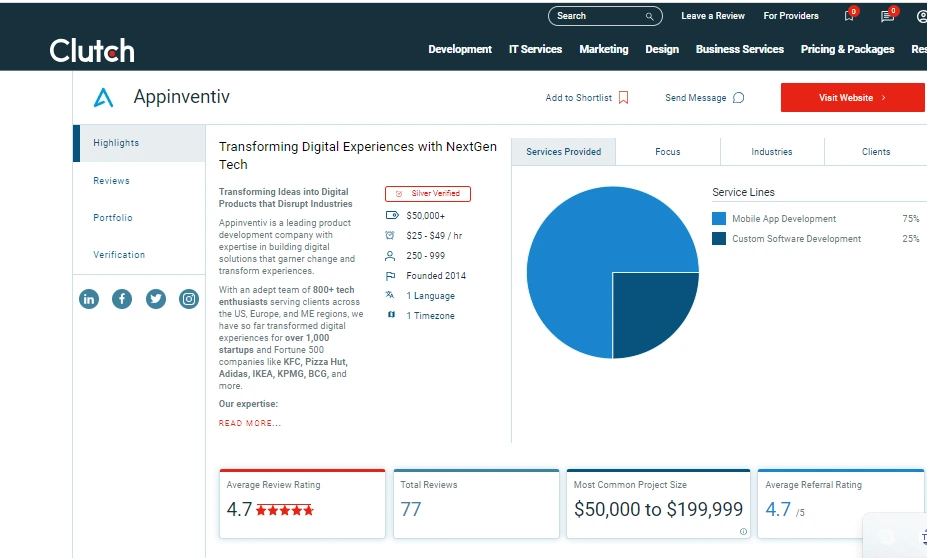
Task: Open the Facebook social icon
Action: (x=122, y=299)
